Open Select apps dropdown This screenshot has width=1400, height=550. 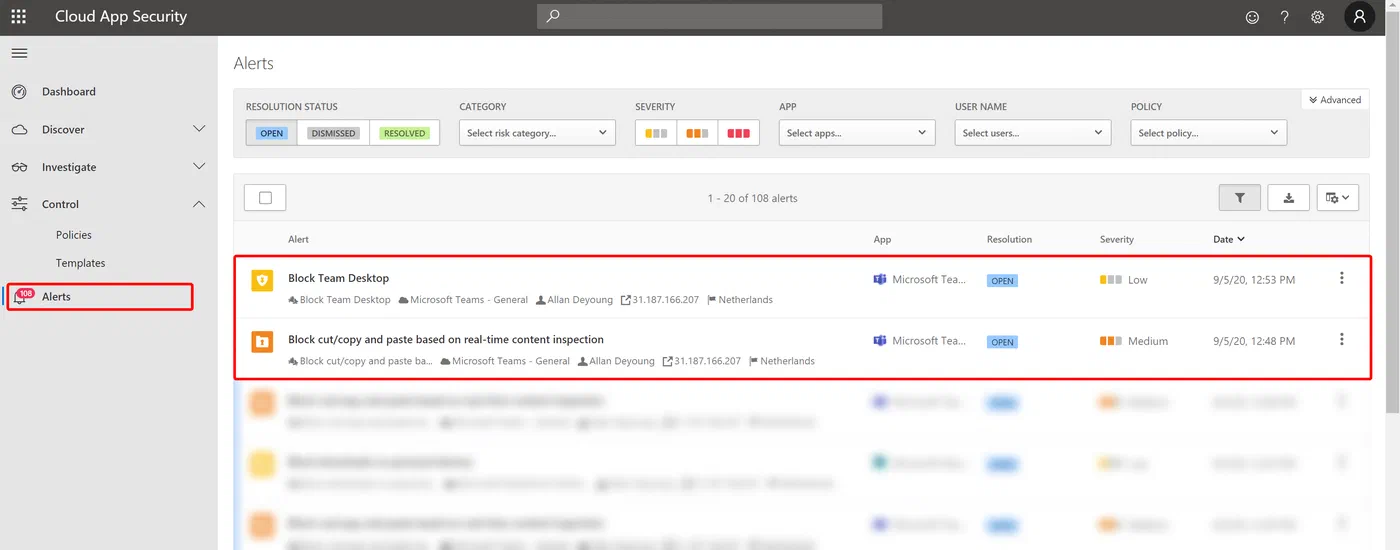(x=857, y=133)
